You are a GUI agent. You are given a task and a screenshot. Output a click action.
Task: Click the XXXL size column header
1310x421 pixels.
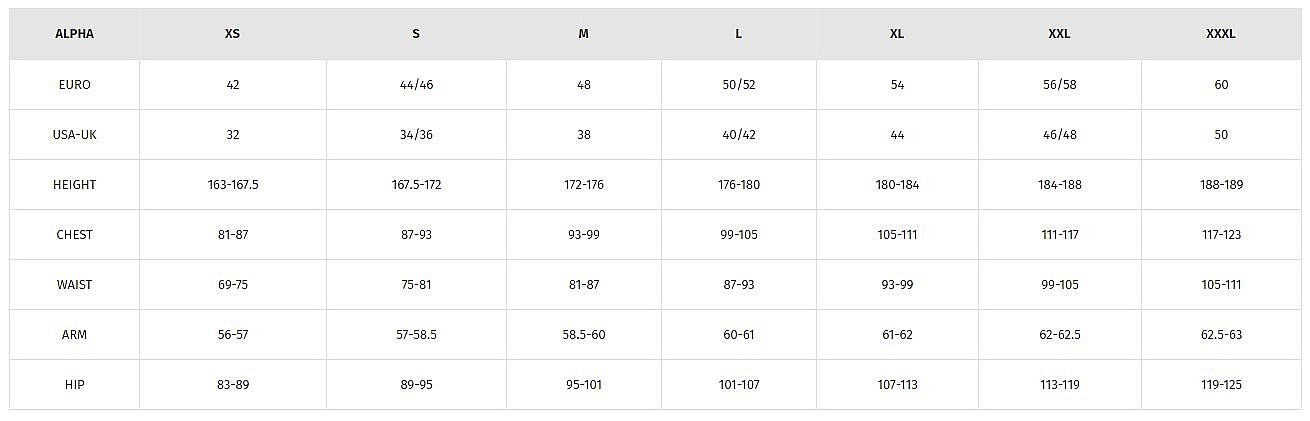pos(1221,34)
